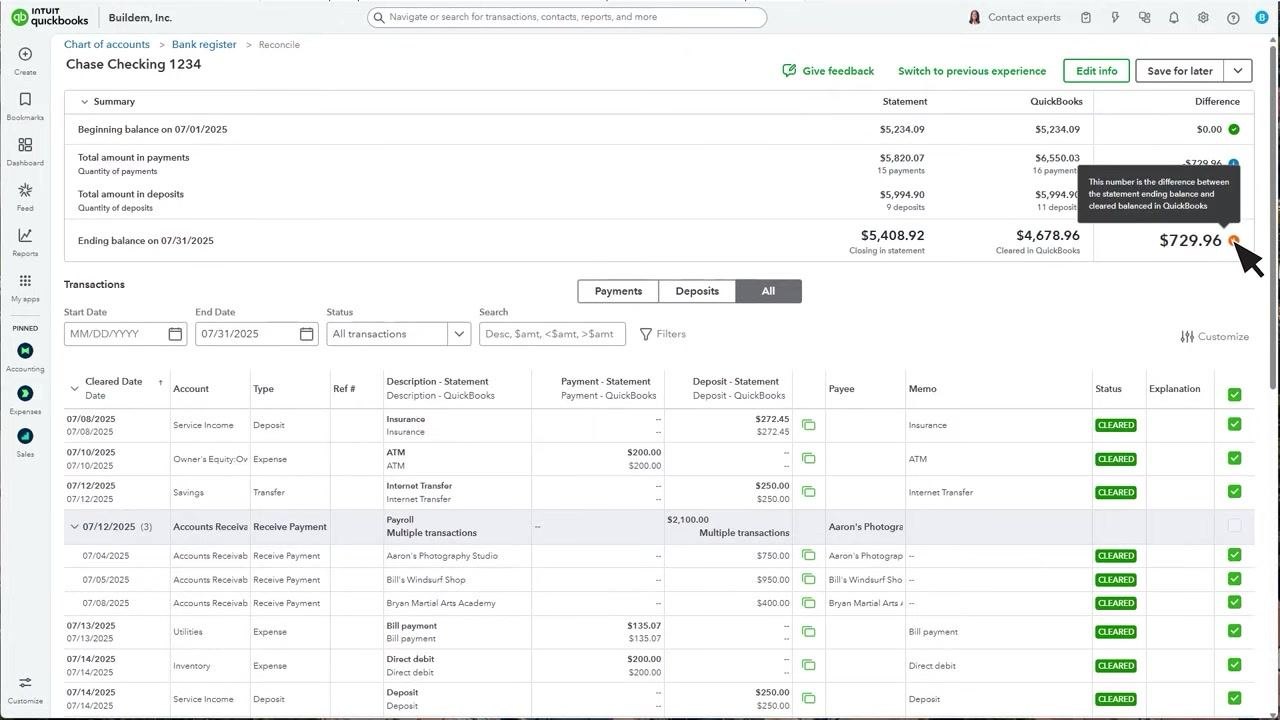Switch to the Deposits tab
Screen dimensions: 1280x720
[x=697, y=291]
